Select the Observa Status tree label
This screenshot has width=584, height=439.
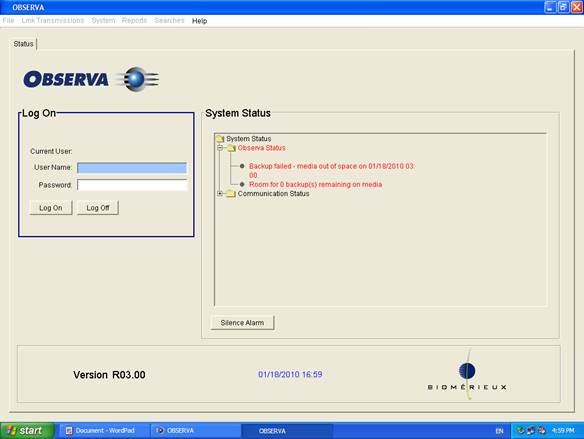pos(261,148)
